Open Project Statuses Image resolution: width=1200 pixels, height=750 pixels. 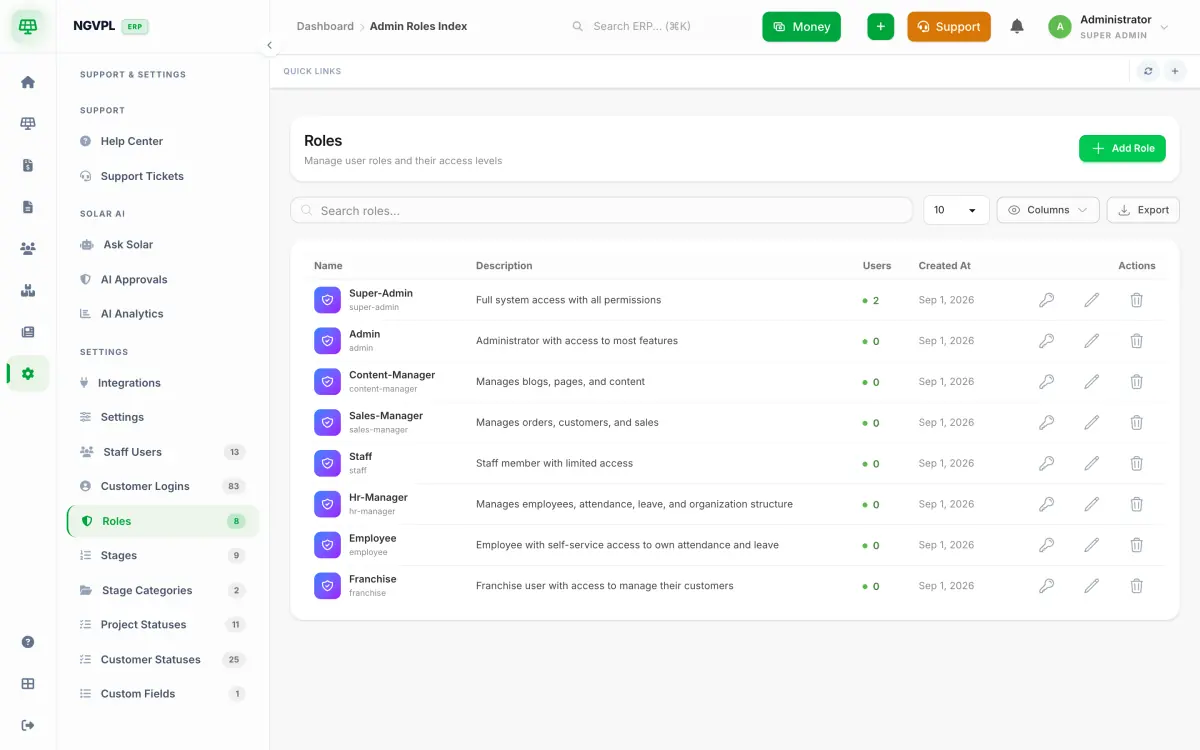[162, 625]
